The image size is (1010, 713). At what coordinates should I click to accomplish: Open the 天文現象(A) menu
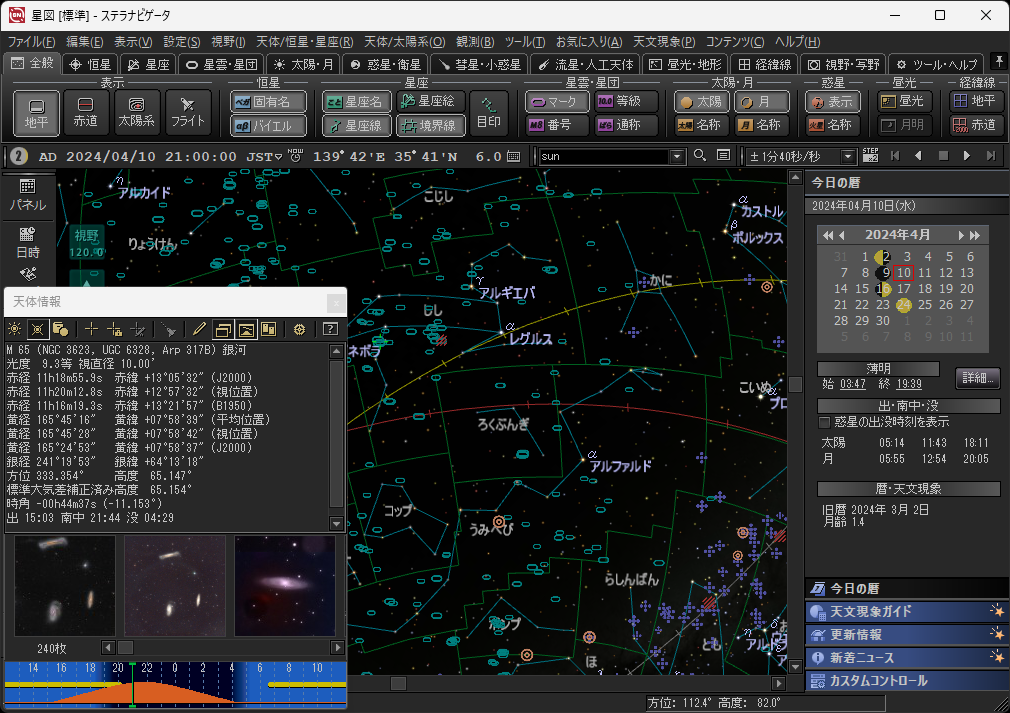click(664, 42)
